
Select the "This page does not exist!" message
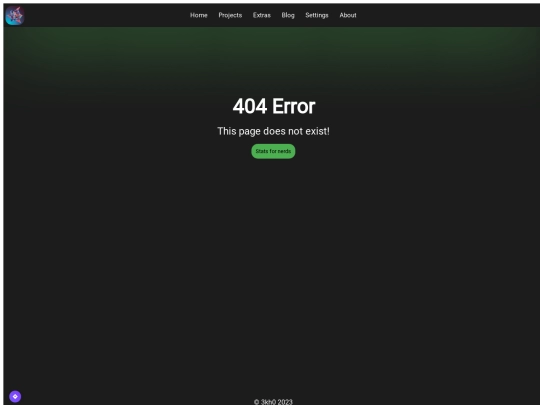tap(273, 131)
